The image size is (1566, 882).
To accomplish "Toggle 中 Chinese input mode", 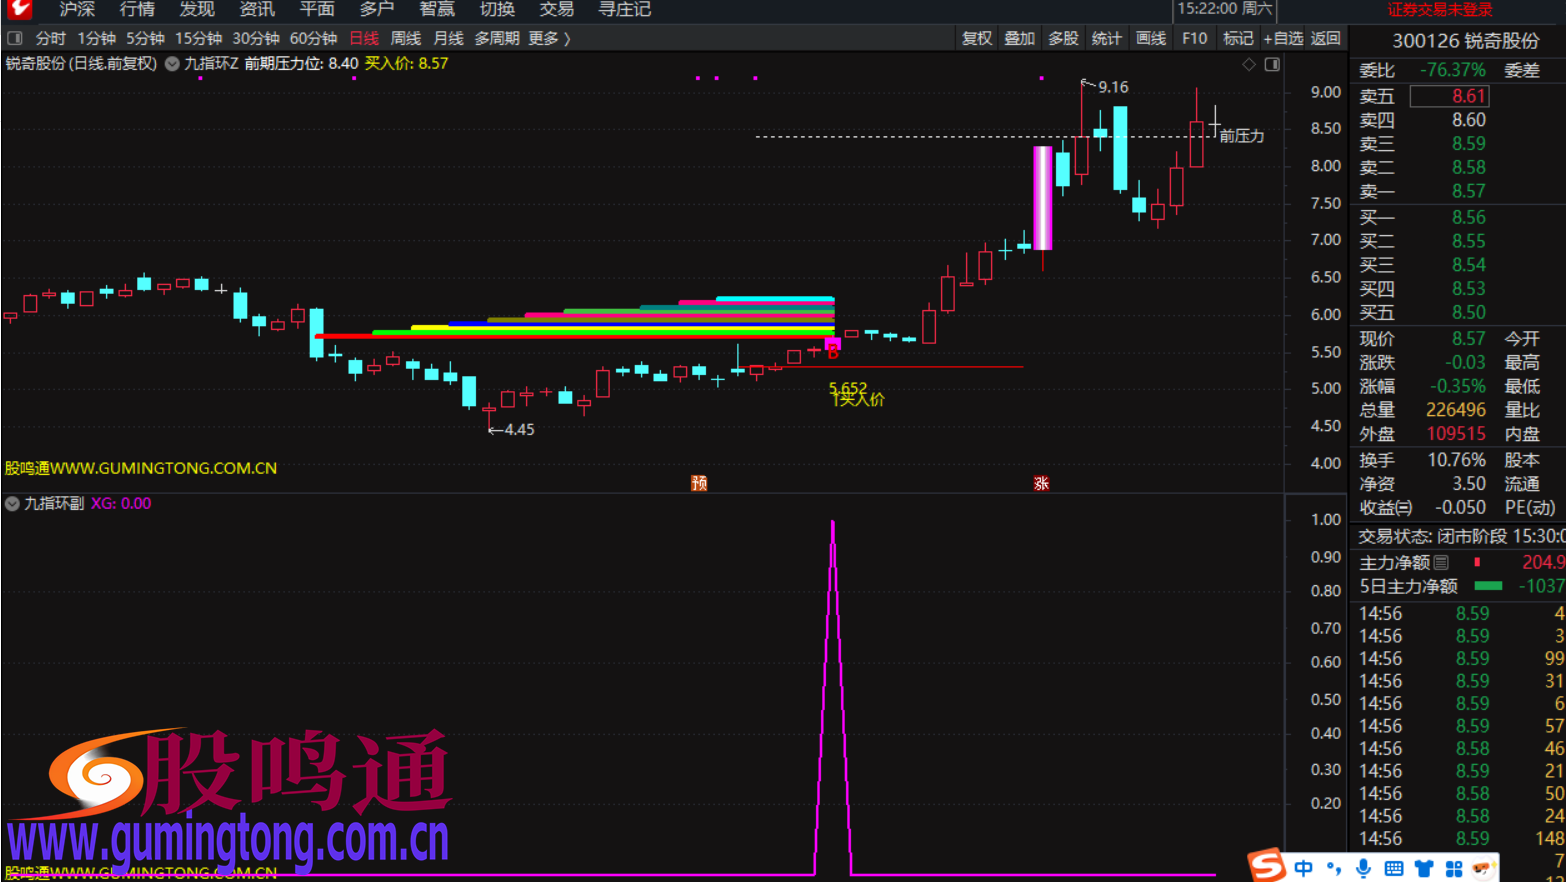I will pyautogui.click(x=1303, y=868).
